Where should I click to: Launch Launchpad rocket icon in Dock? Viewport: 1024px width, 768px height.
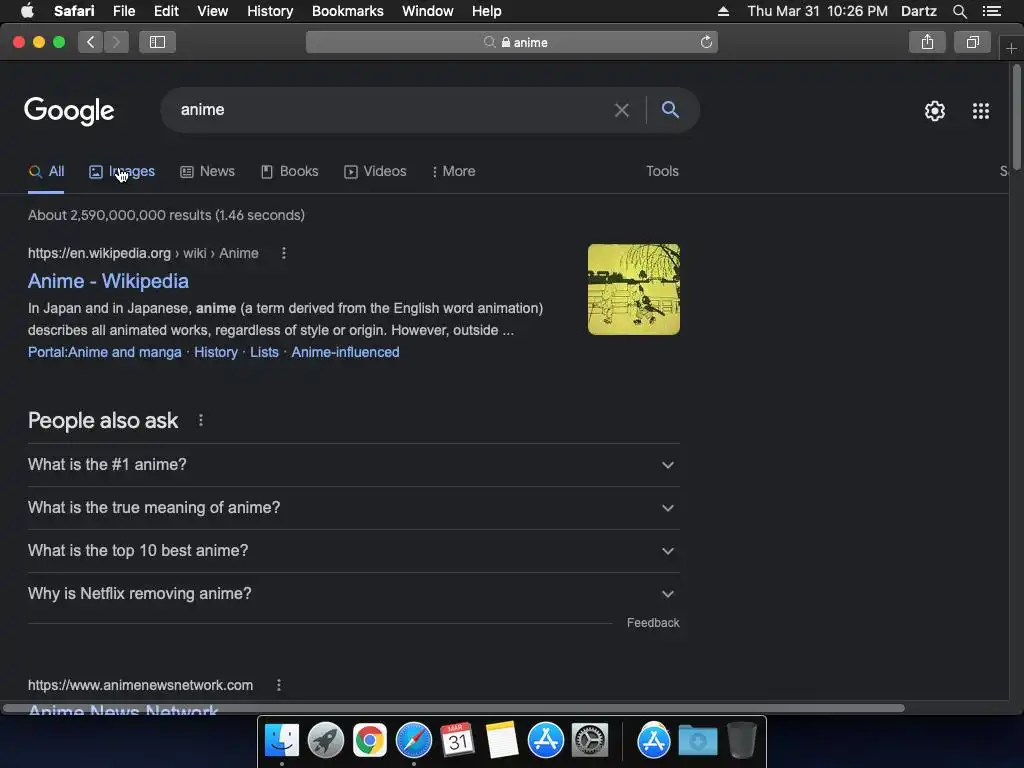click(326, 741)
